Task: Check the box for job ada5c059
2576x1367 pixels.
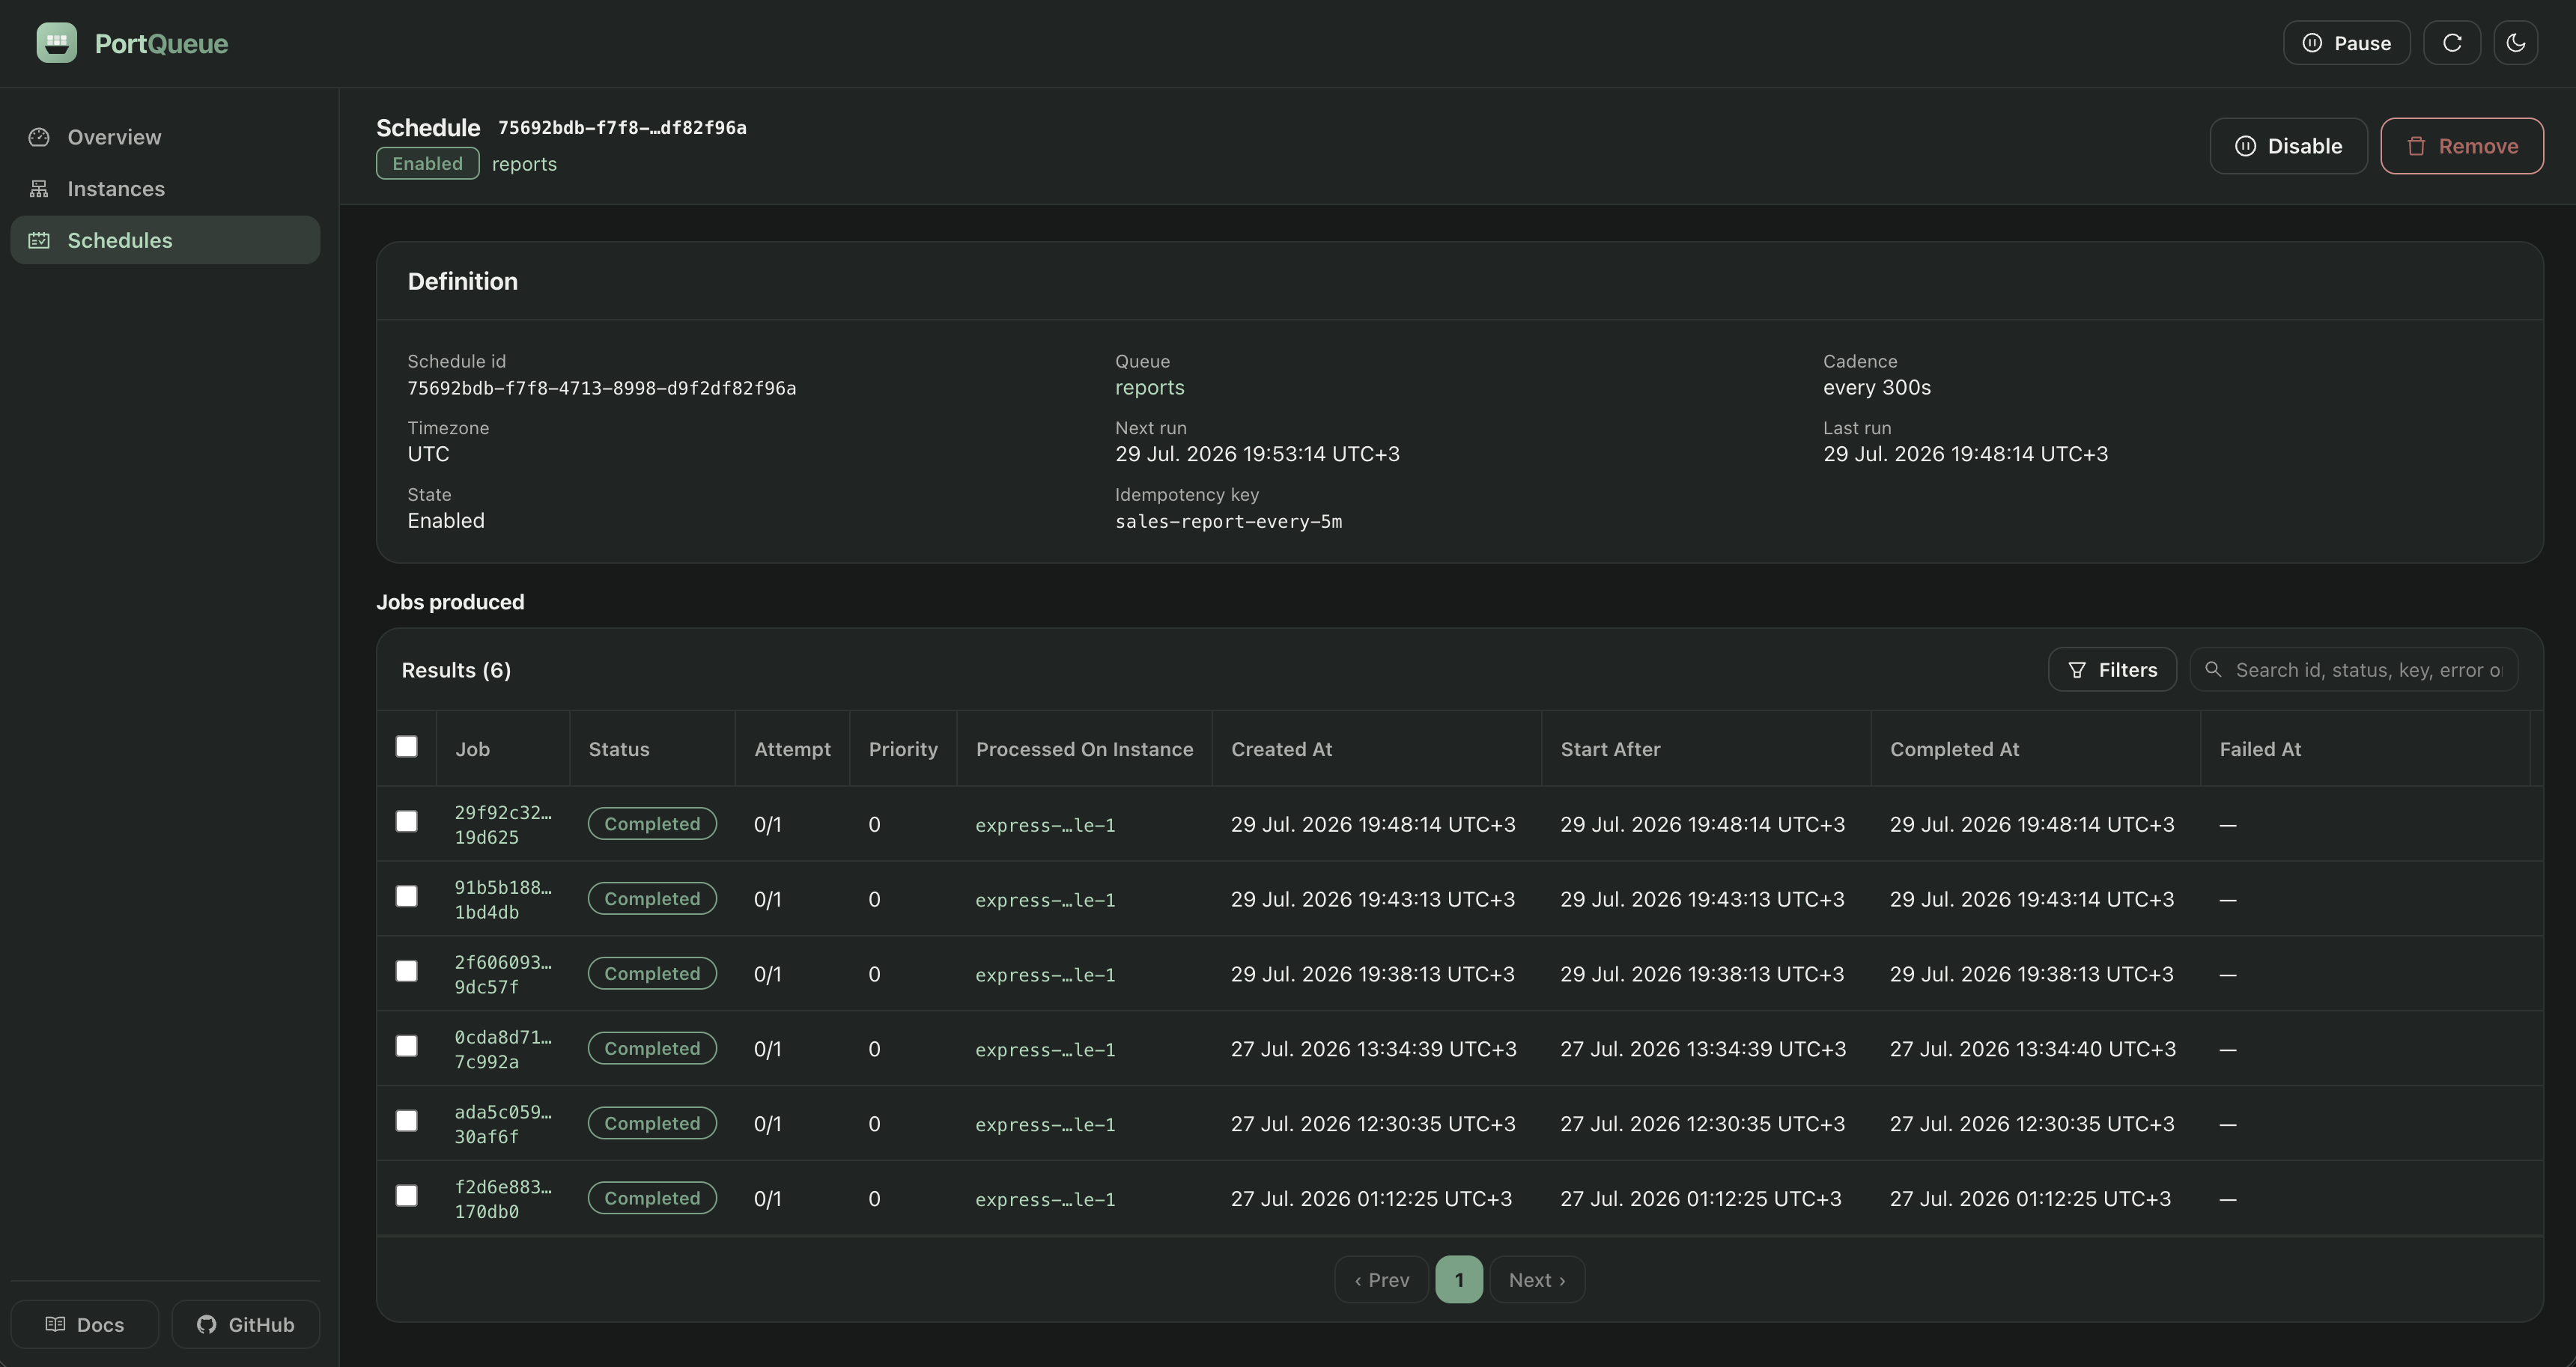Action: 406,1122
